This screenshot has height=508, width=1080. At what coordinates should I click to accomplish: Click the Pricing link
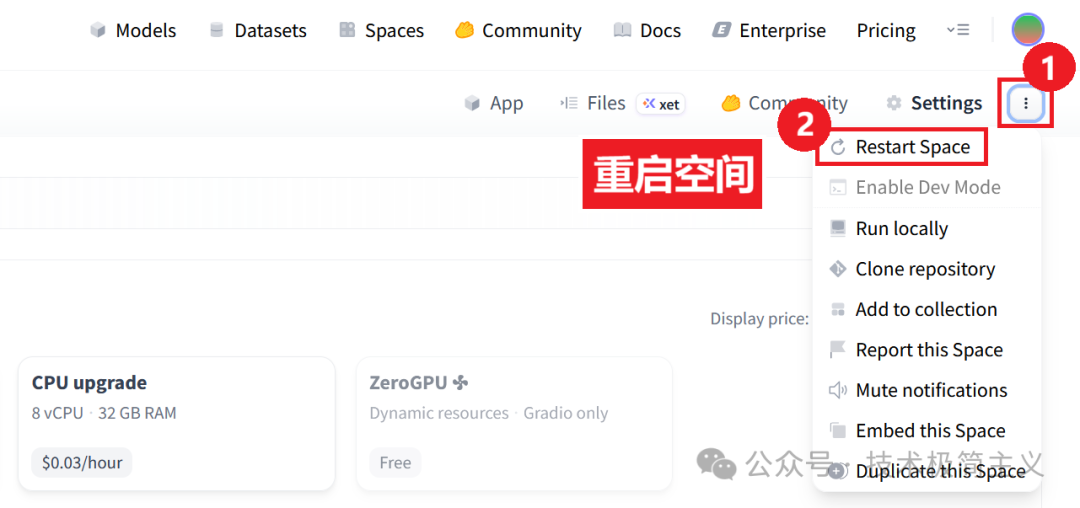pyautogui.click(x=886, y=31)
